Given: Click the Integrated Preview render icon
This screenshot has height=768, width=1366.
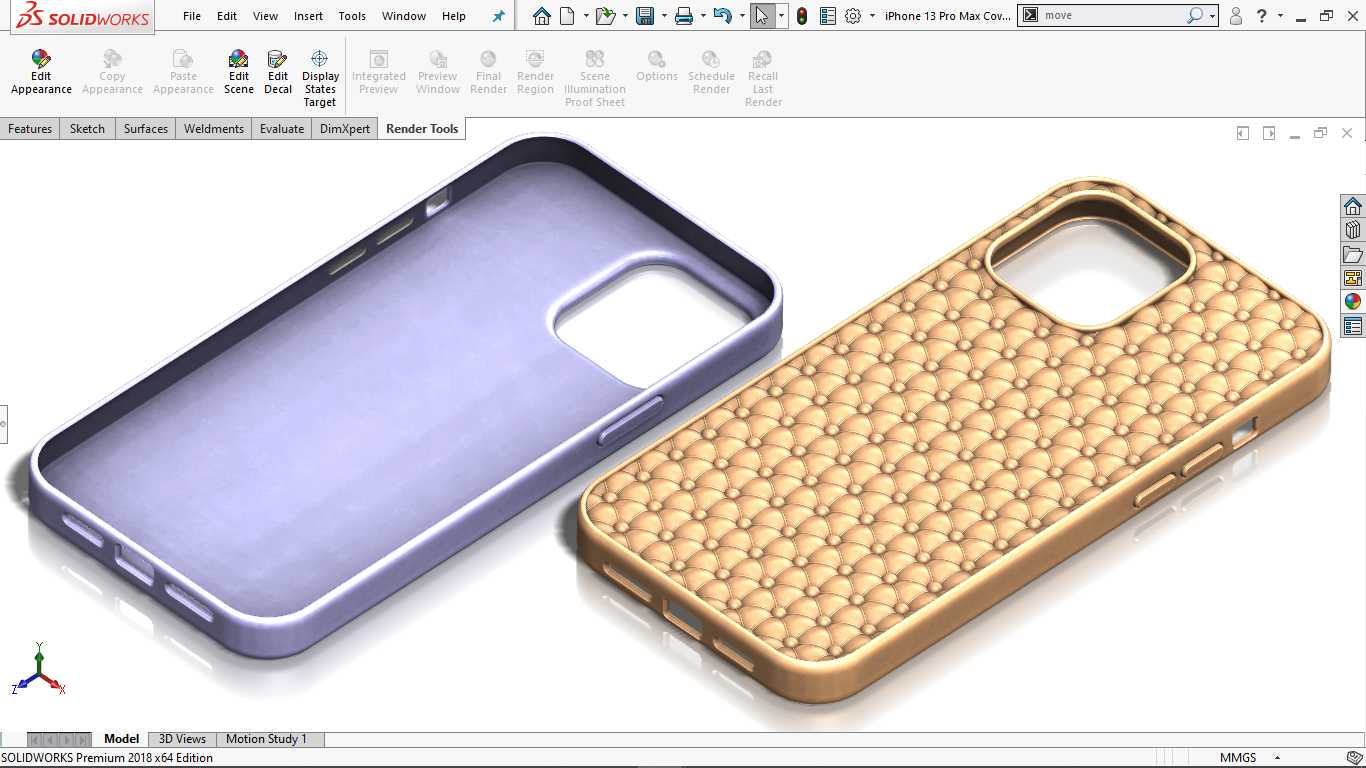Looking at the screenshot, I should coord(379,59).
